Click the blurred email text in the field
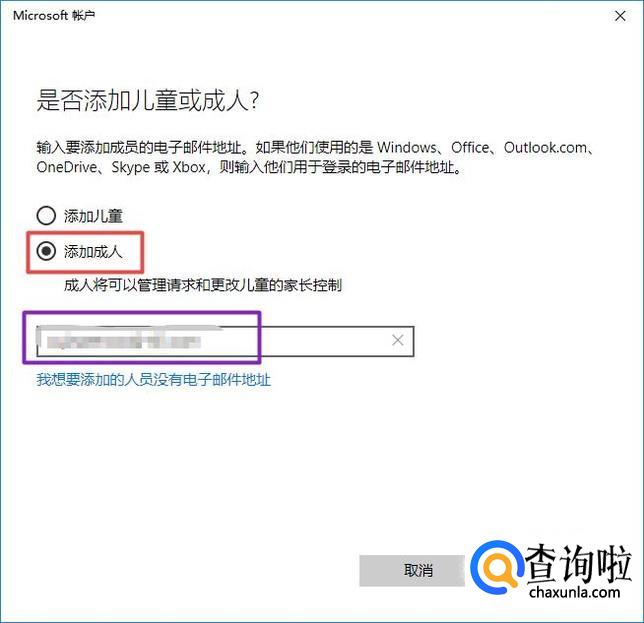Viewport: 644px width, 623px height. 123,342
